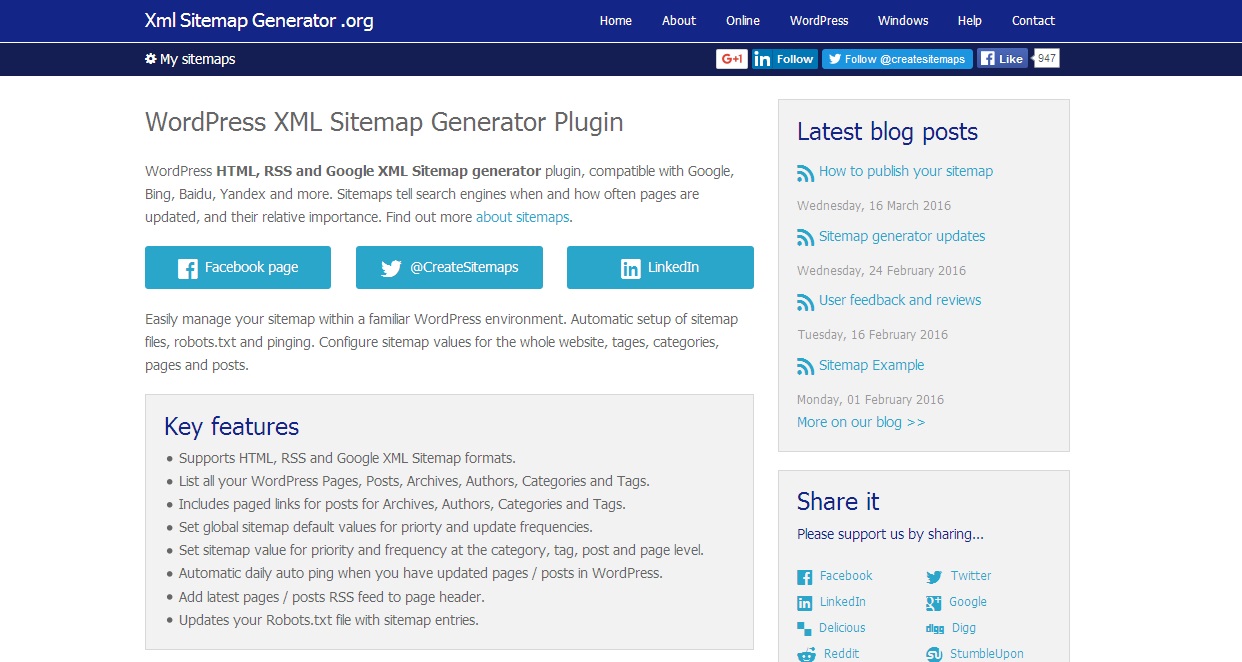Click the Facebook Like counter showing 947
Viewport: 1242px width, 662px height.
pos(1045,58)
